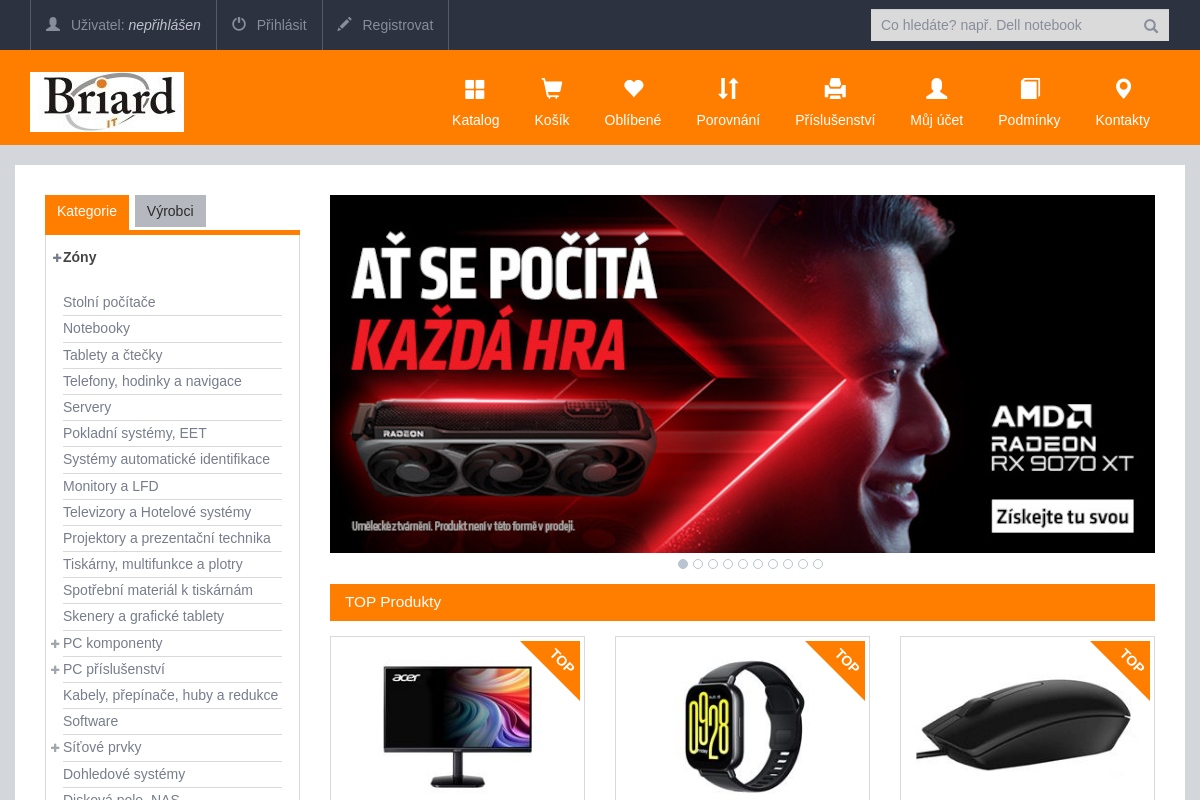Open Můj účet person icon
Screen dimensions: 1200x800
coord(937,89)
